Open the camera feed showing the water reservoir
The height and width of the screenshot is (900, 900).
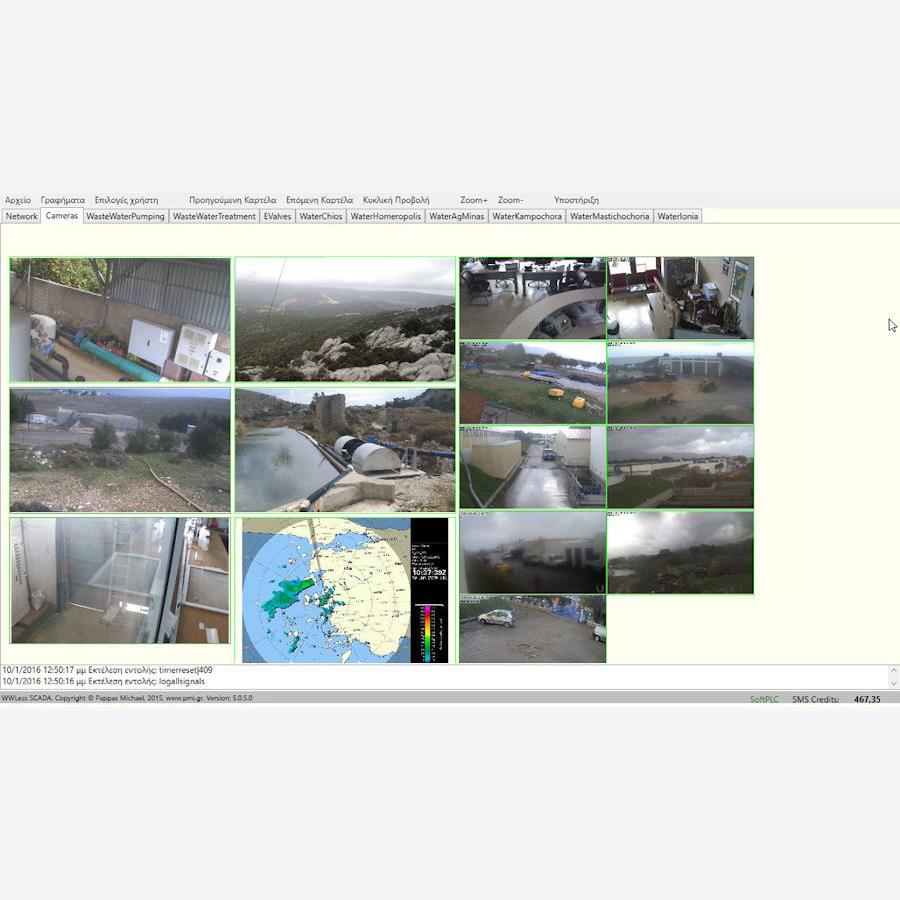tap(345, 450)
